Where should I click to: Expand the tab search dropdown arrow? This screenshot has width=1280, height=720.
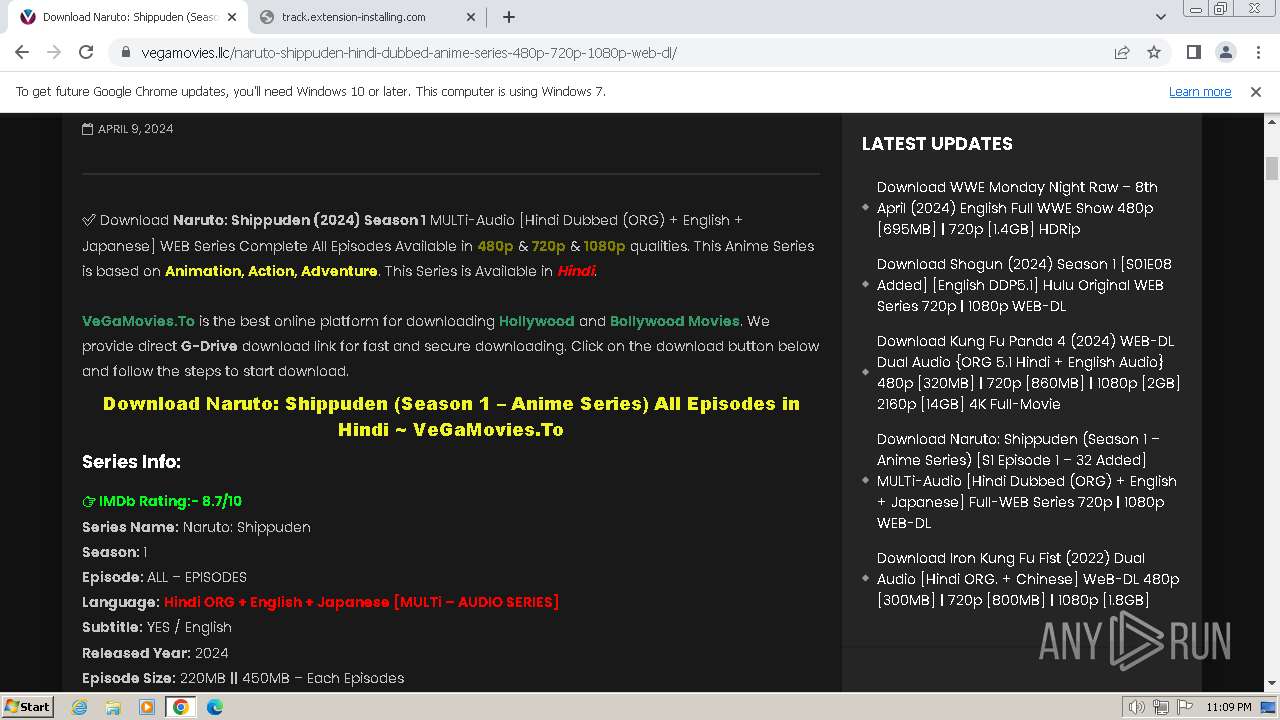click(x=1160, y=17)
